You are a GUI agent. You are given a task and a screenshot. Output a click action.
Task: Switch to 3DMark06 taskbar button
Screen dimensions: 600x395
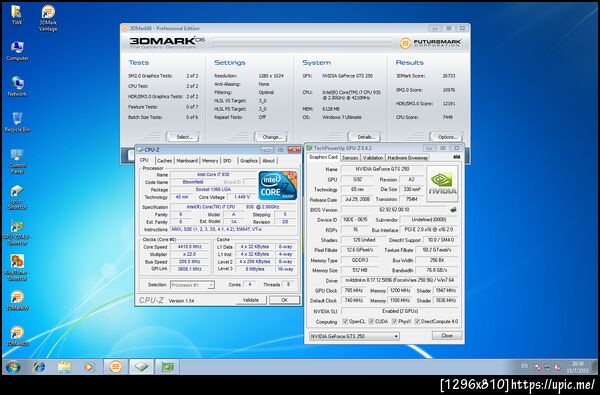pos(115,367)
